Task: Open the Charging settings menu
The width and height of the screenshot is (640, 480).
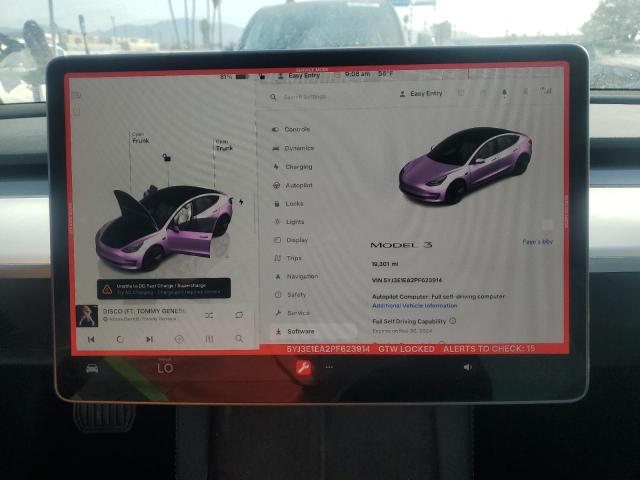Action: (x=293, y=167)
